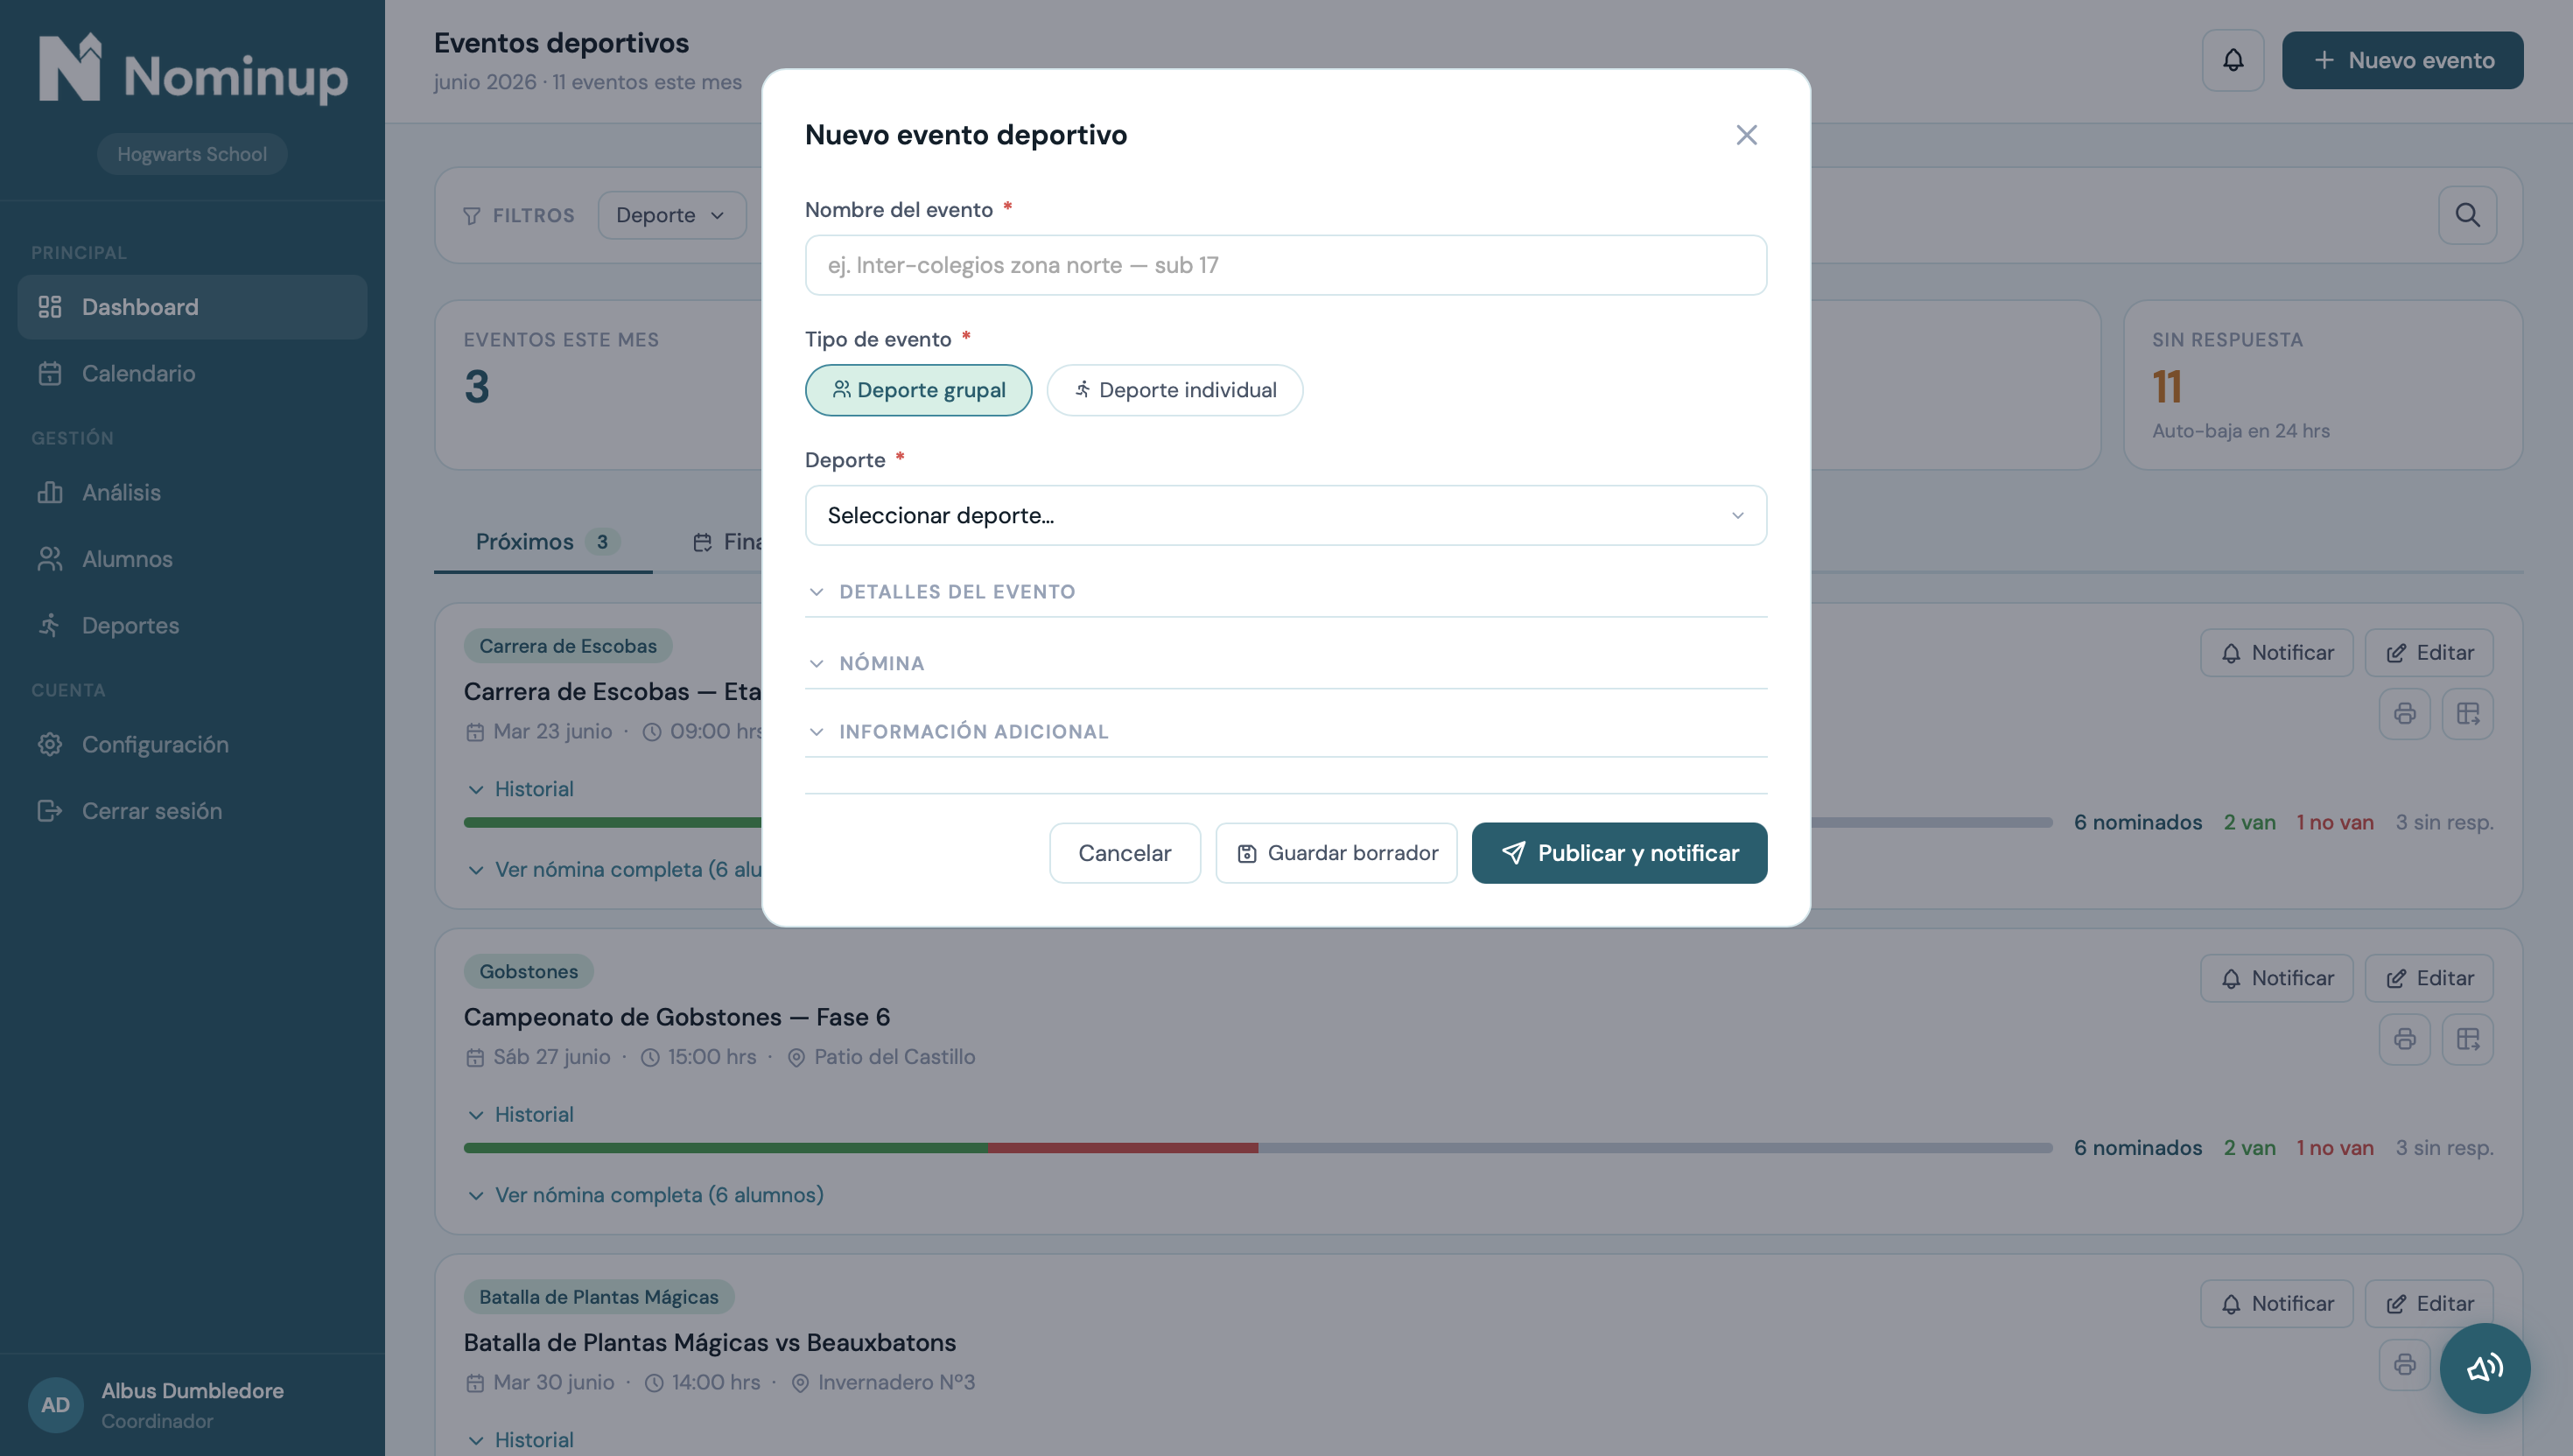2573x1456 pixels.
Task: Select Deporte grupal event type
Action: click(x=918, y=390)
